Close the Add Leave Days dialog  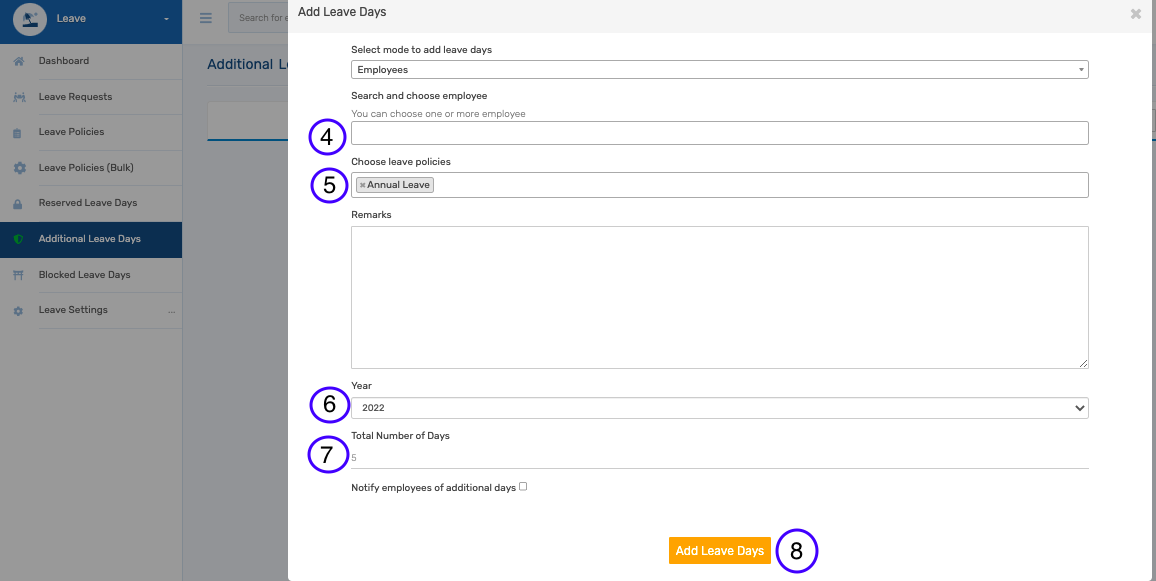point(1135,13)
